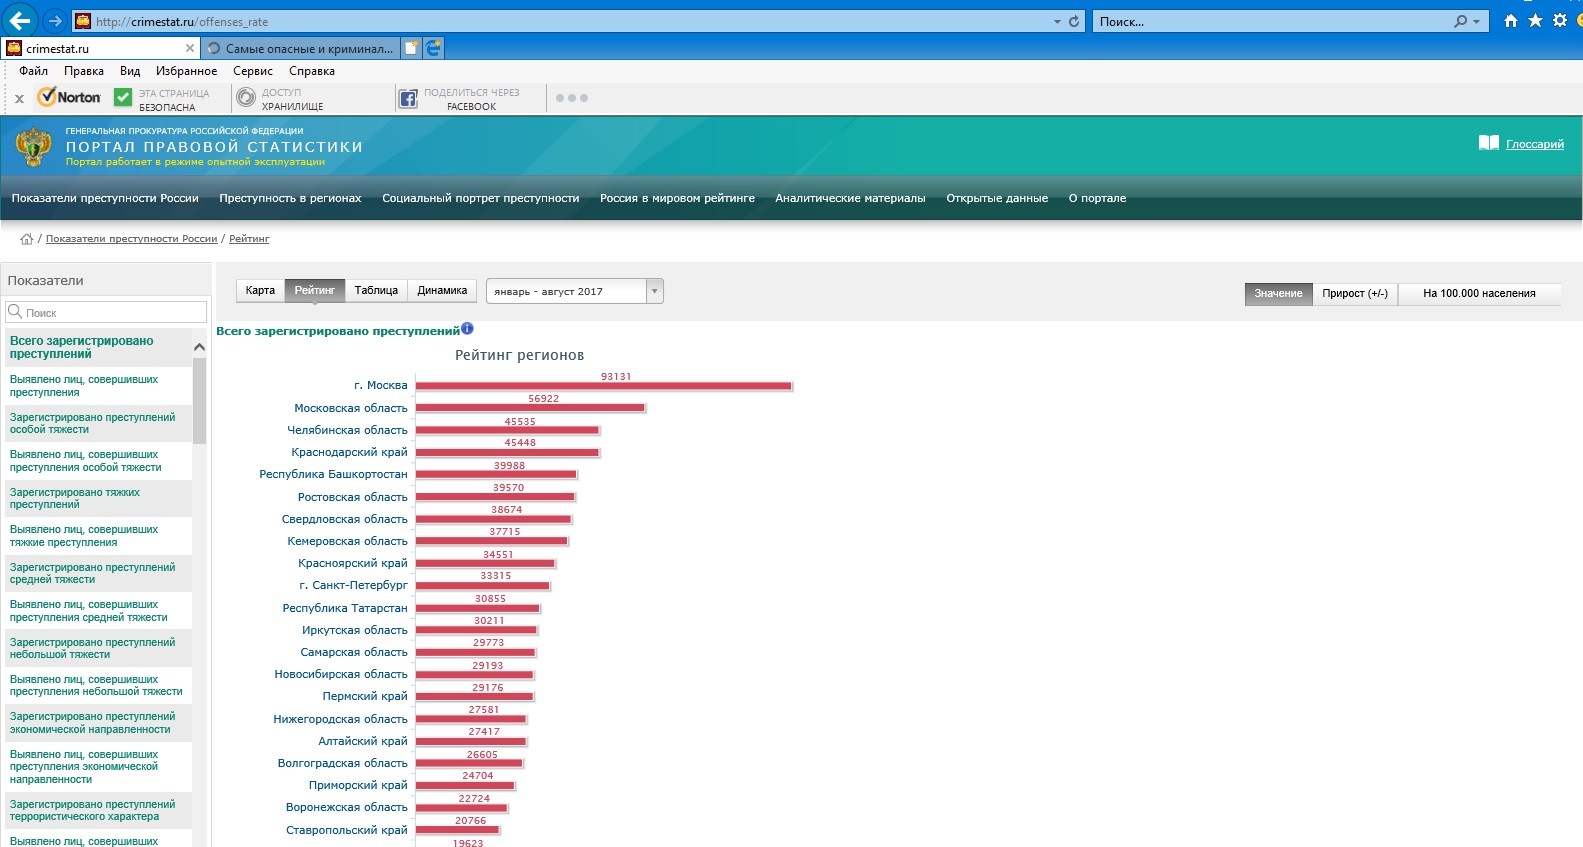Open the browser home page icon
Viewport: 1583px width, 847px height.
1511,20
